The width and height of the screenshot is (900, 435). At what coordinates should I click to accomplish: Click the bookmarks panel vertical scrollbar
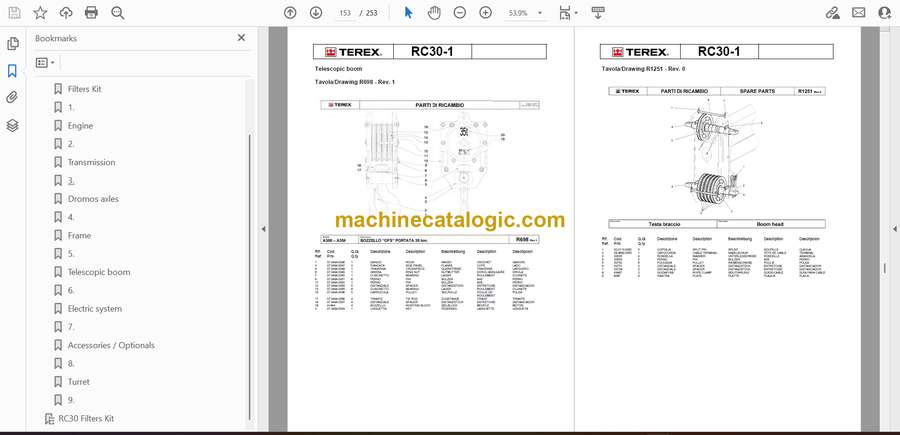(x=250, y=277)
